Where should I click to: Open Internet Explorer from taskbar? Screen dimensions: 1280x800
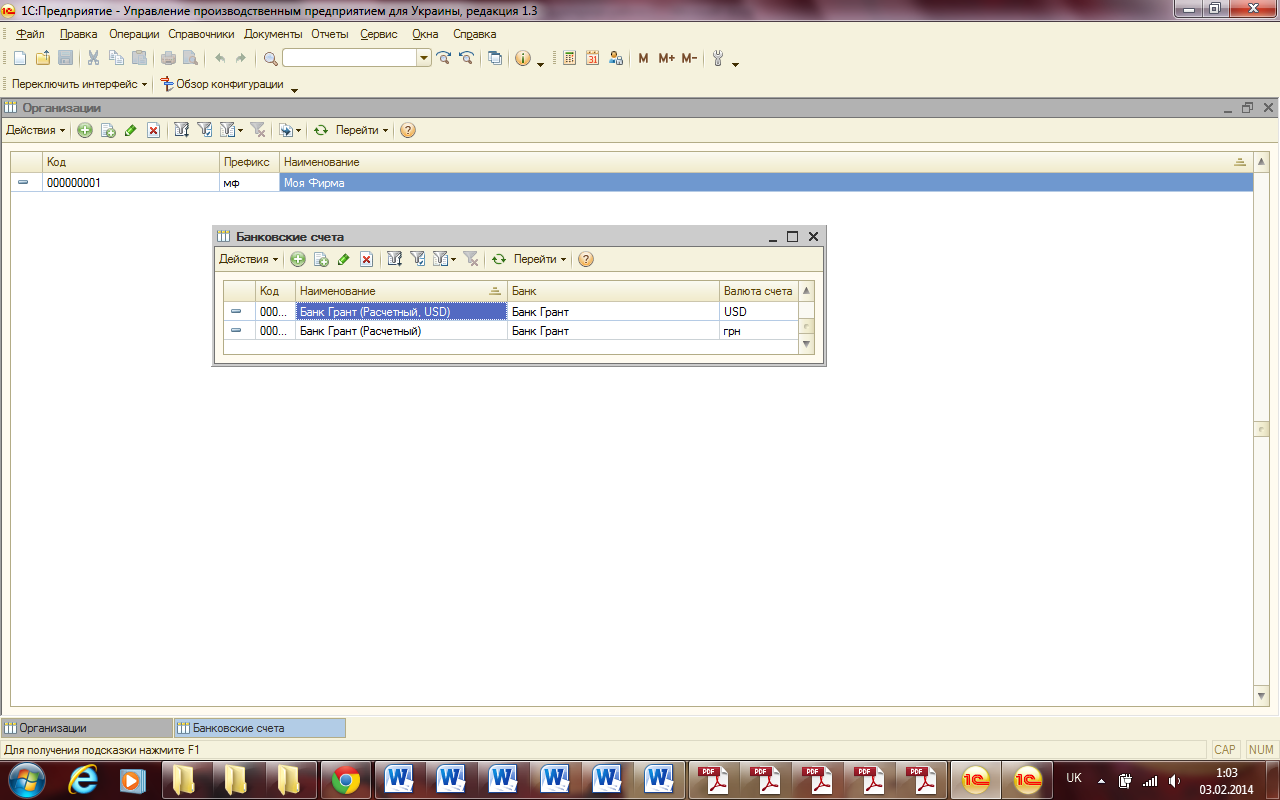84,780
